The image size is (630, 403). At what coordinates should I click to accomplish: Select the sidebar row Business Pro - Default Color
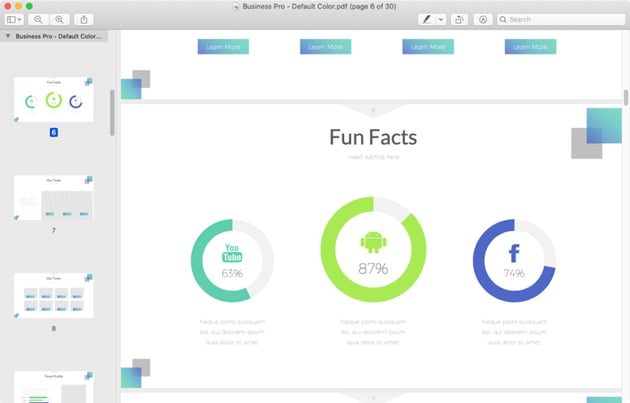pos(54,36)
